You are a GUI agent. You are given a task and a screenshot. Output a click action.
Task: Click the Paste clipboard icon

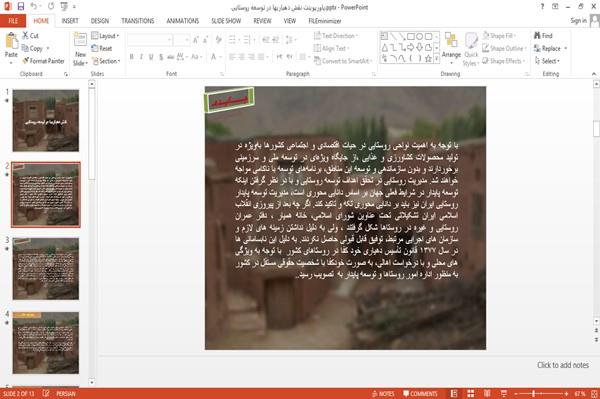point(11,41)
